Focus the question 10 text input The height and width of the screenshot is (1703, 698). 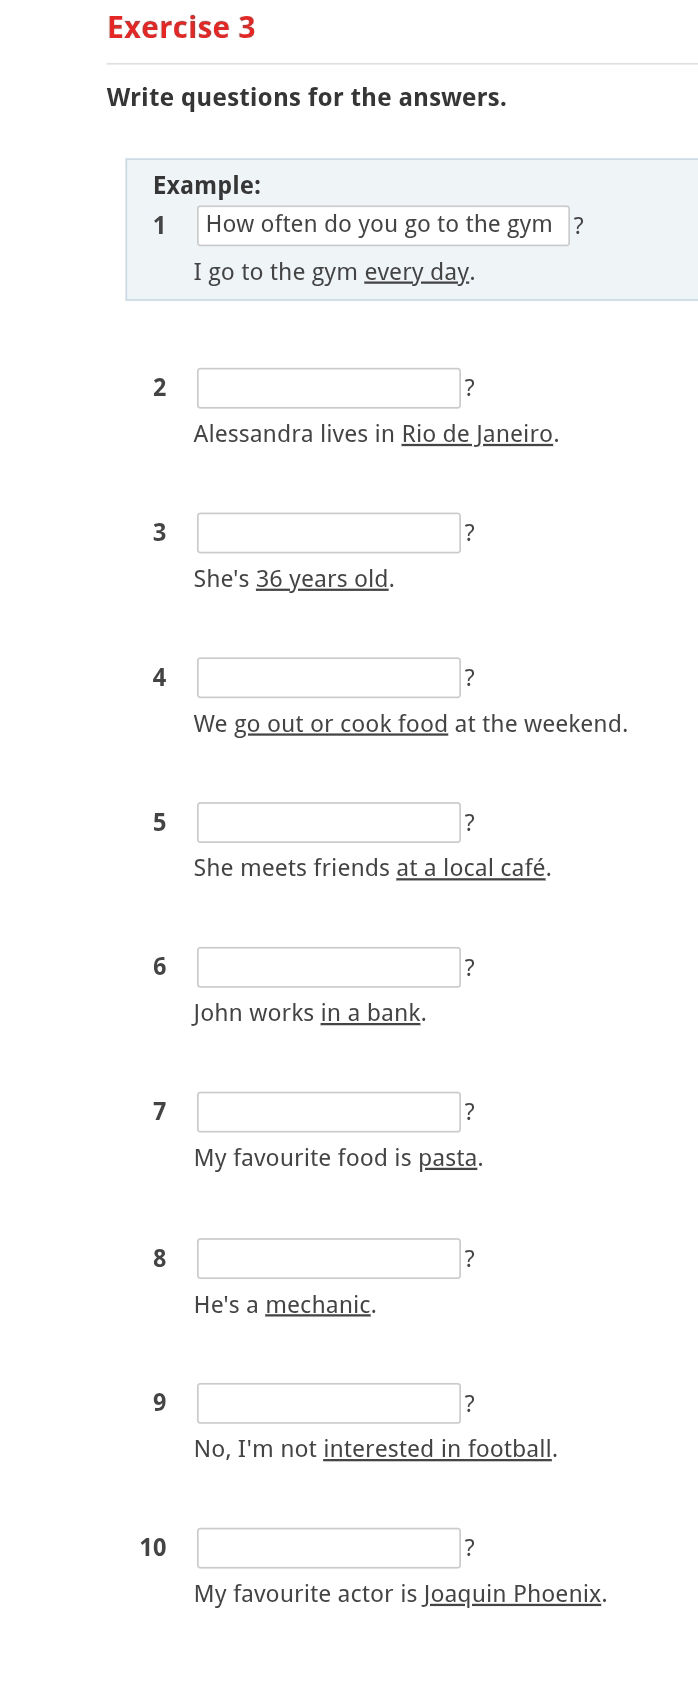point(329,1548)
